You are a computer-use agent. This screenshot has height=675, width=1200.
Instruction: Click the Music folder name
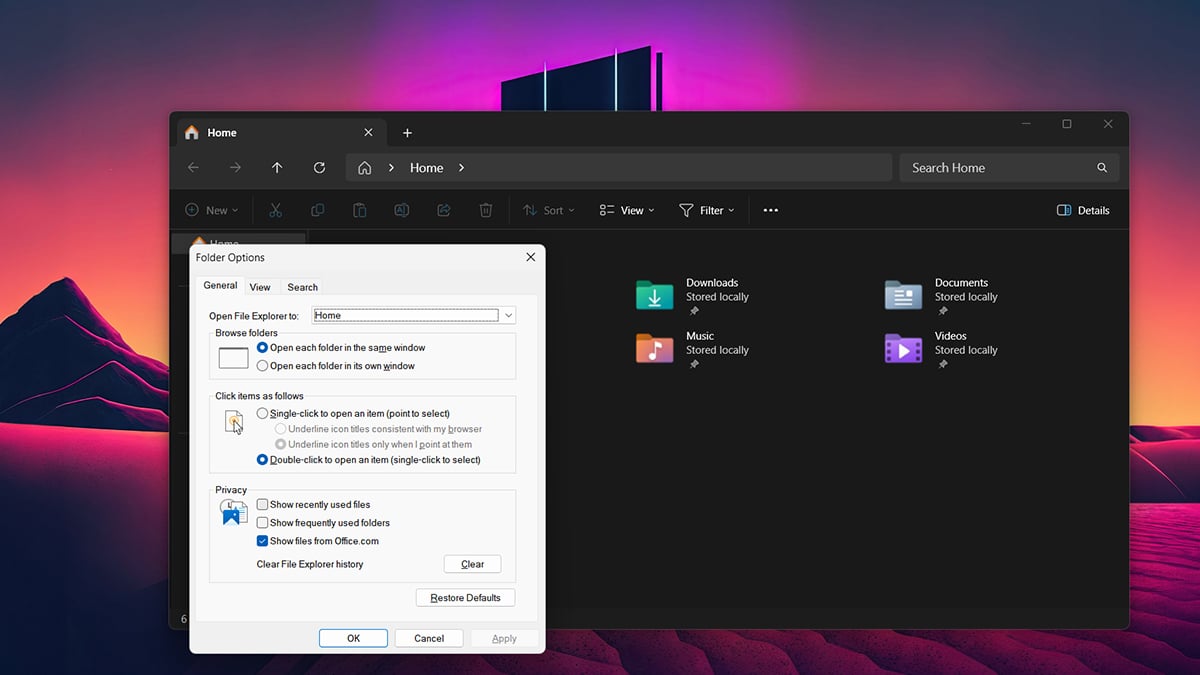click(700, 336)
